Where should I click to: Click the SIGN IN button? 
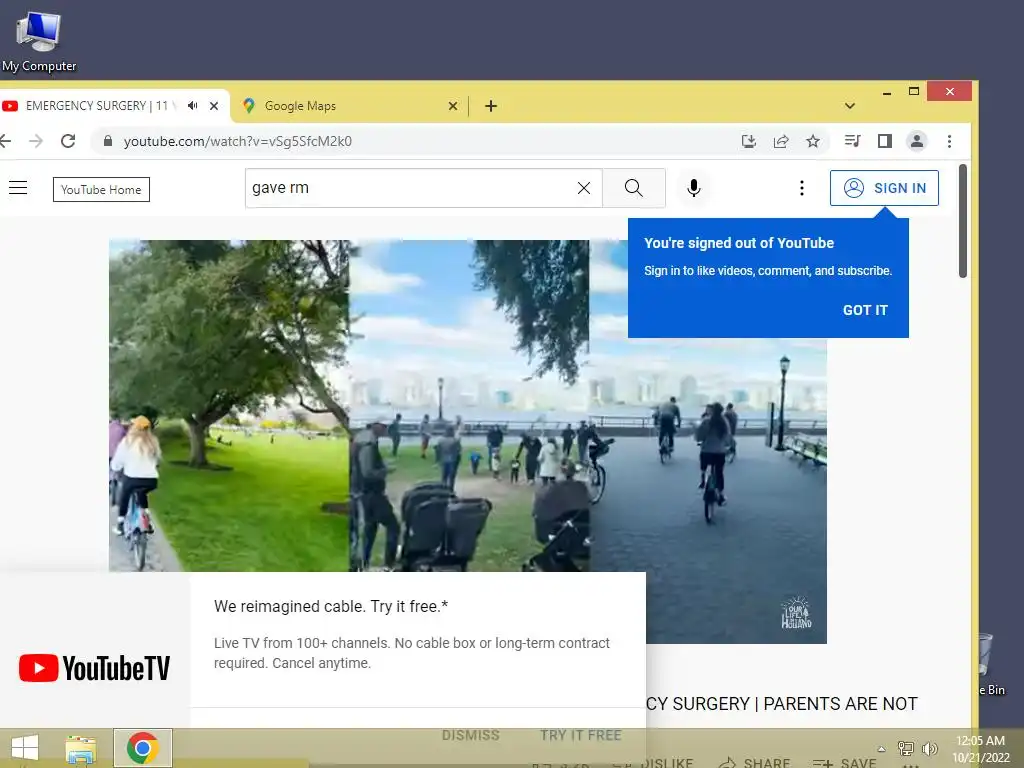pyautogui.click(x=884, y=188)
